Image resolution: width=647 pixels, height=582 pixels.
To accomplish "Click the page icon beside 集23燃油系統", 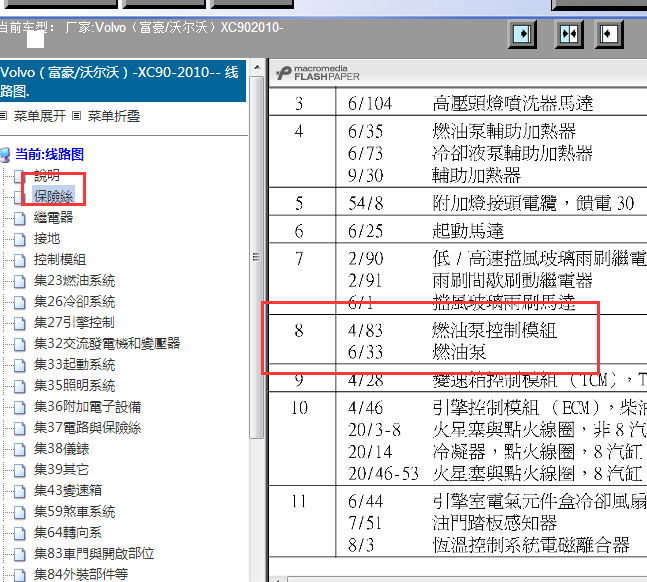I will 19,282.
